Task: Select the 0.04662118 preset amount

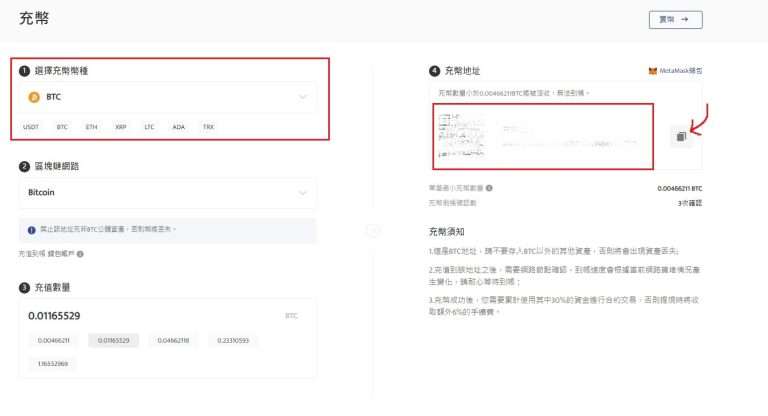Action: click(x=174, y=340)
